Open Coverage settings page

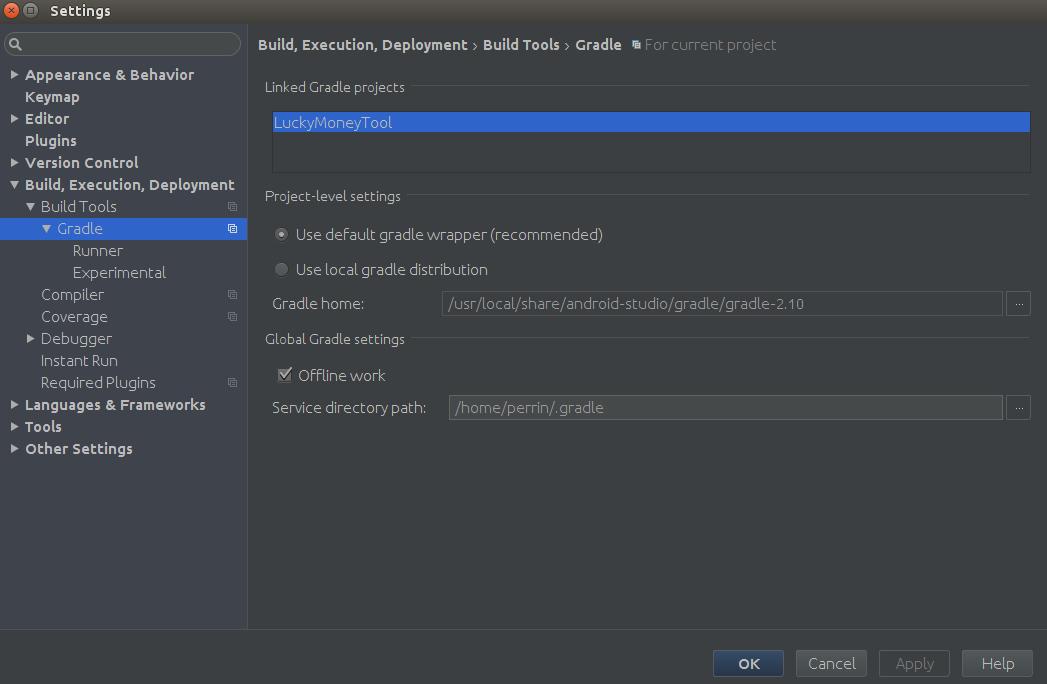coord(74,317)
